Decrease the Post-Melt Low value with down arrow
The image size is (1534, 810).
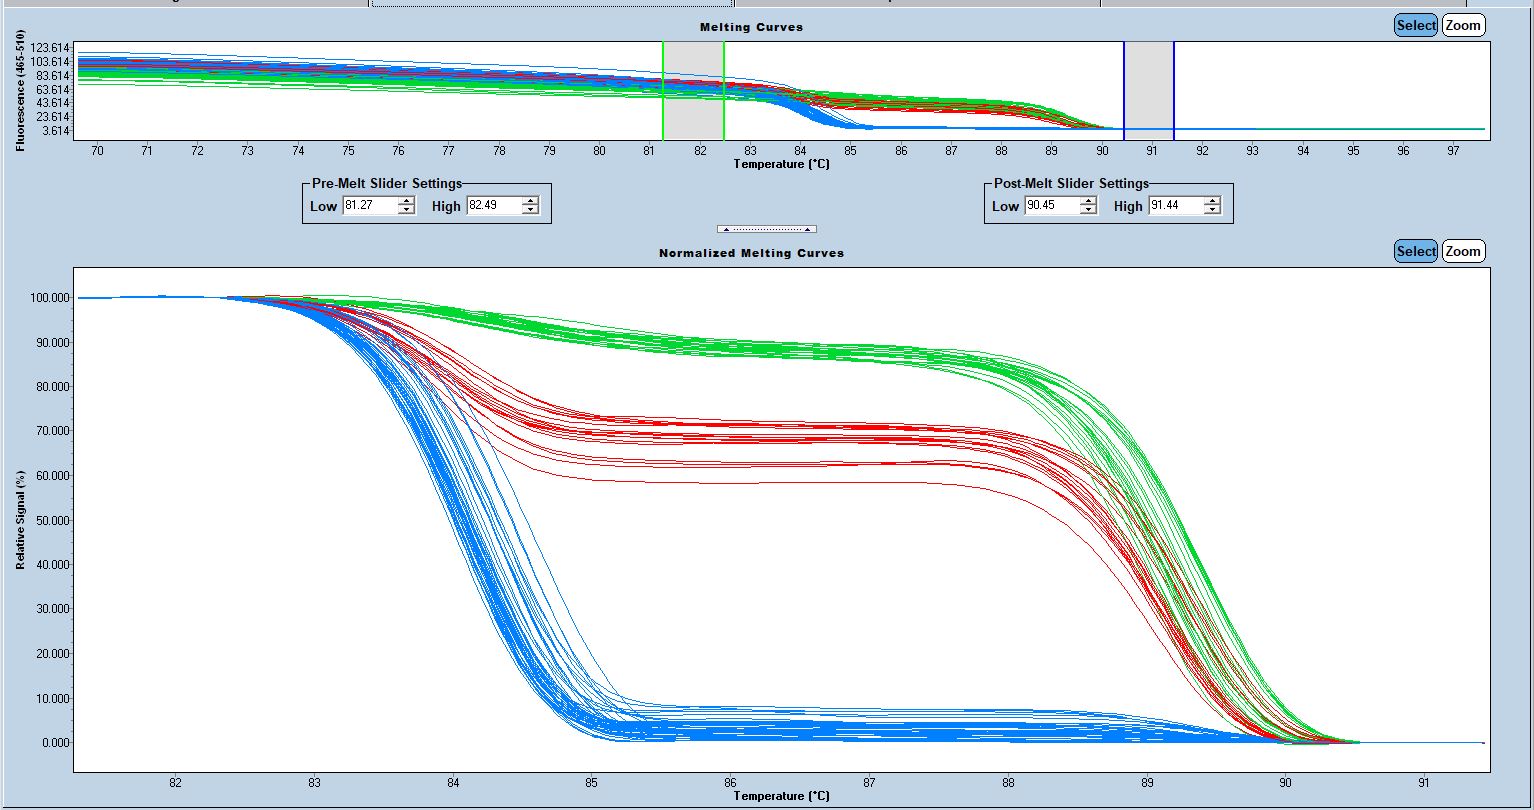click(x=1088, y=210)
